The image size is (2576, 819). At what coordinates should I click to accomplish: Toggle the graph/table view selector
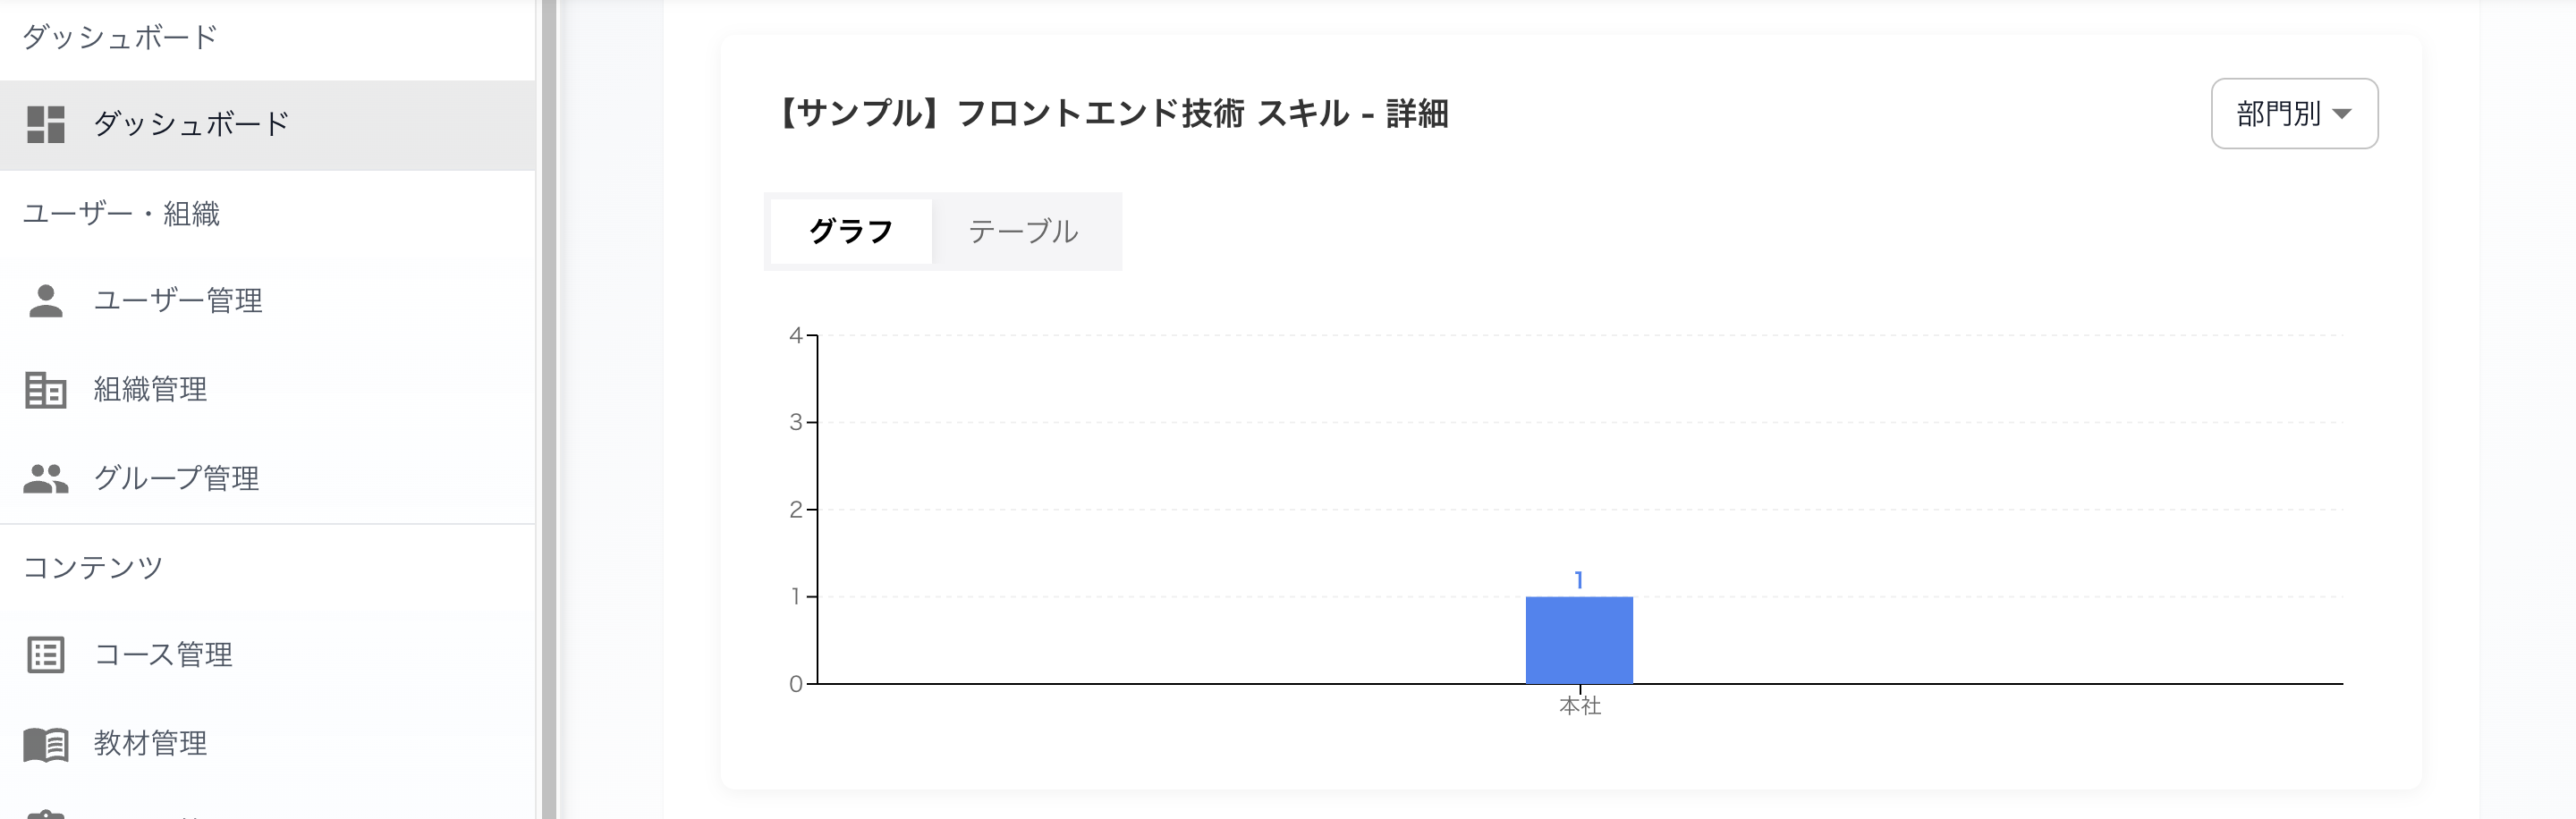tap(943, 231)
